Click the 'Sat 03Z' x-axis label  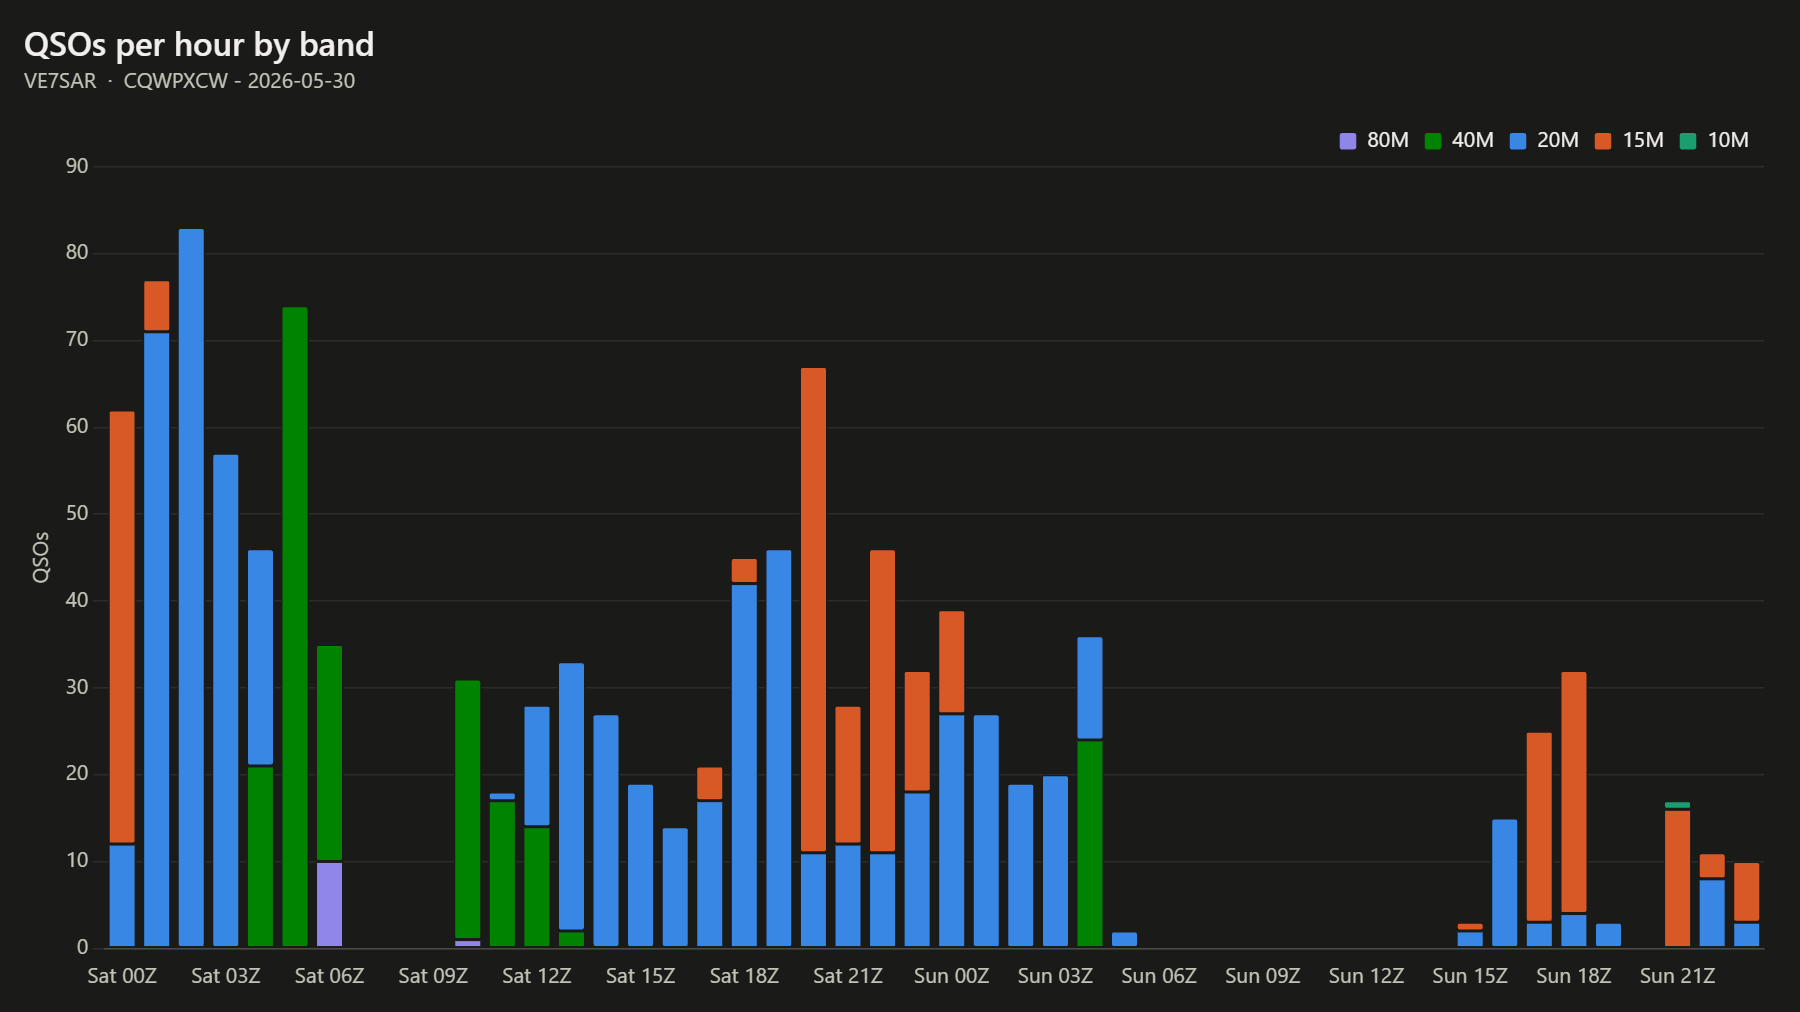coord(226,976)
